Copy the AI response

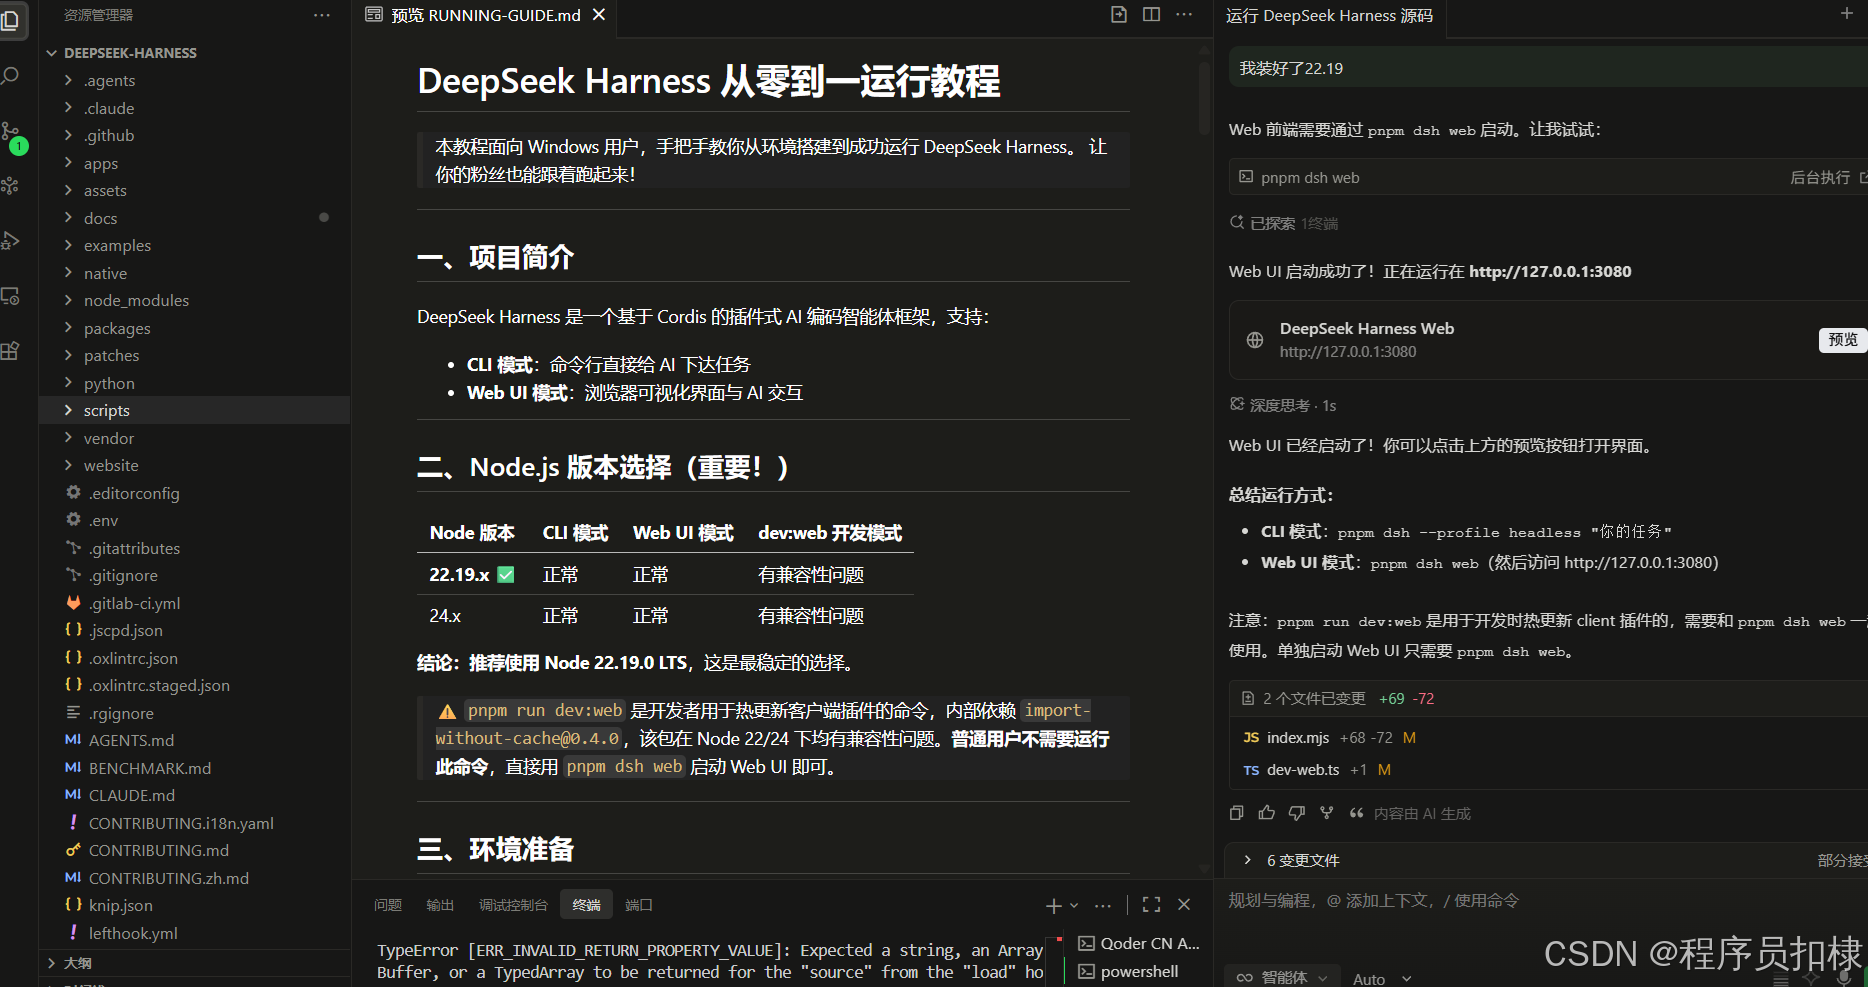(x=1237, y=813)
